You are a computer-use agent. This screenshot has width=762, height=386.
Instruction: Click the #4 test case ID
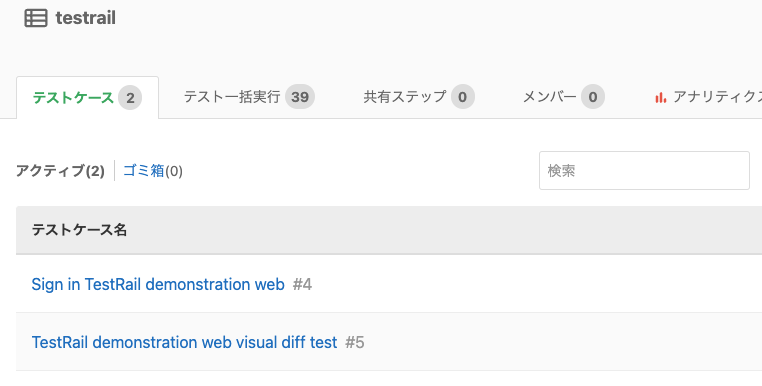pos(302,284)
